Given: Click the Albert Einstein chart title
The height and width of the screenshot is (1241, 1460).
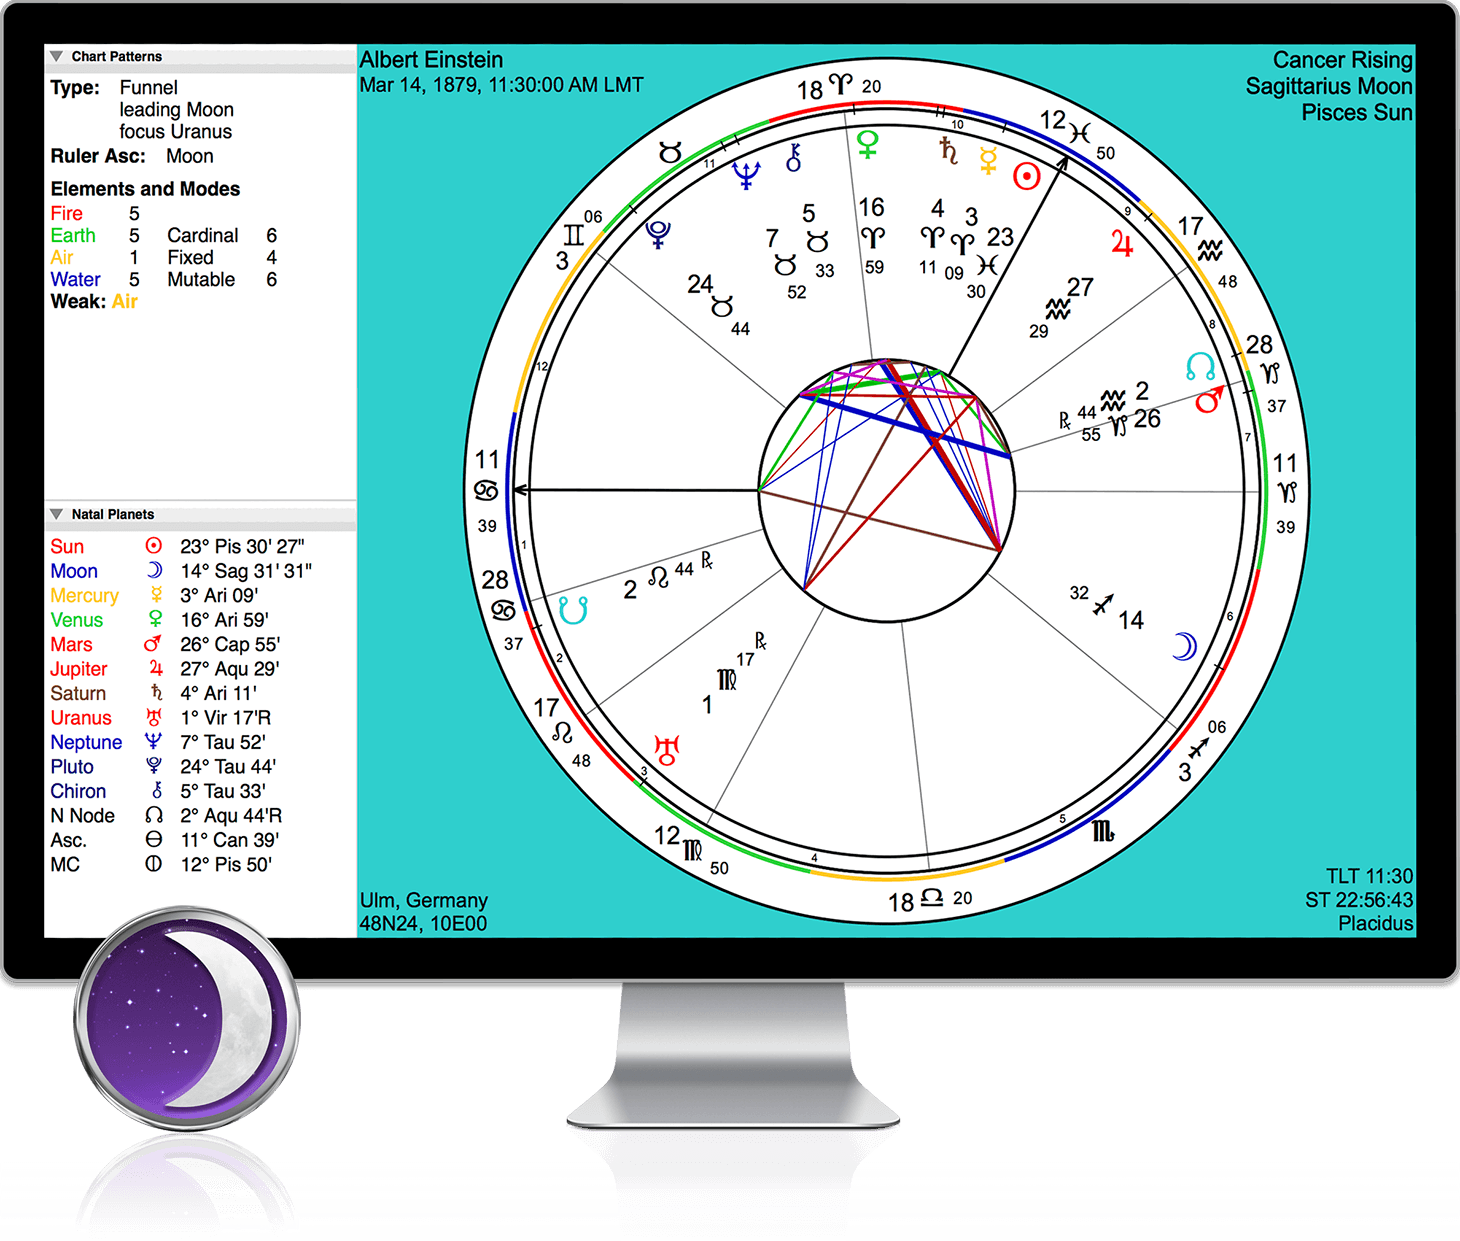Looking at the screenshot, I should 431,60.
